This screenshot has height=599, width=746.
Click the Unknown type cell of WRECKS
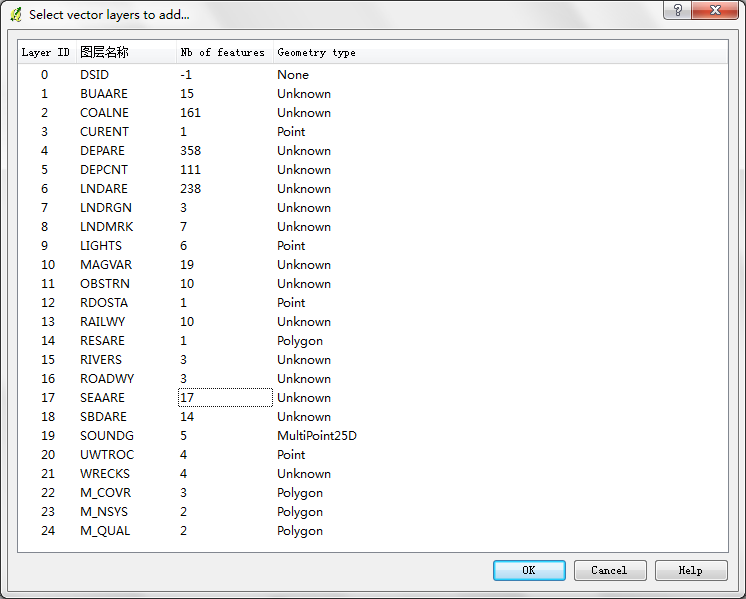[x=304, y=474]
